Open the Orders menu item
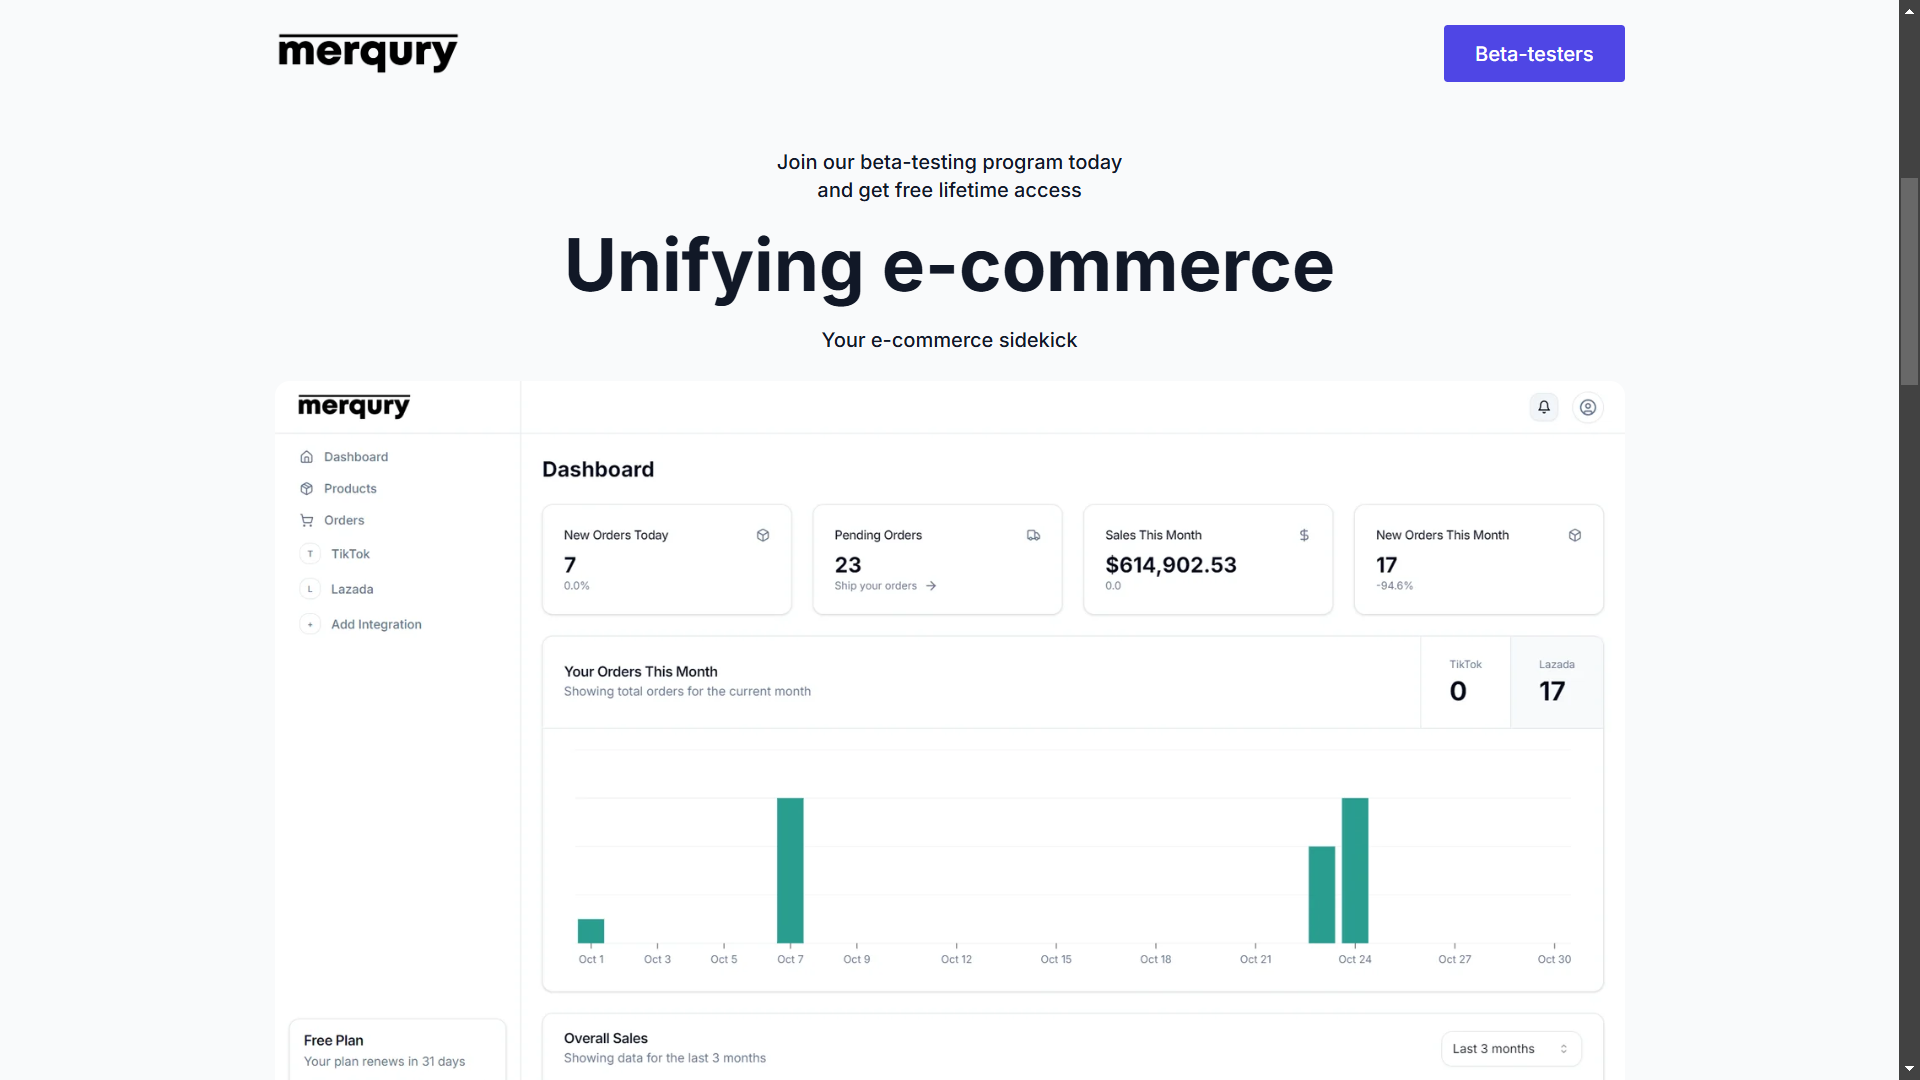 click(x=344, y=520)
